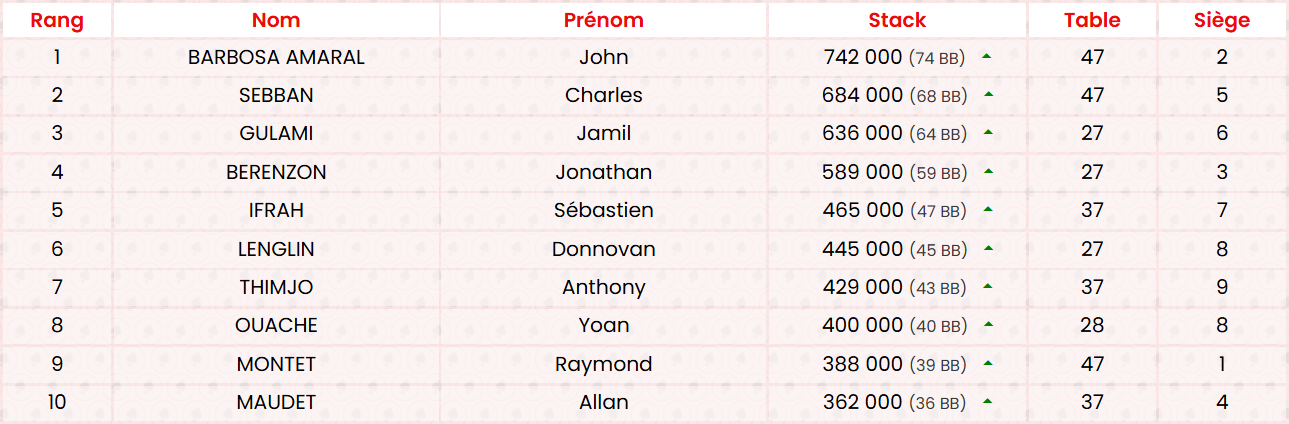
Task: Click the green arrow in MAUDET's stack cell
Action: (989, 402)
